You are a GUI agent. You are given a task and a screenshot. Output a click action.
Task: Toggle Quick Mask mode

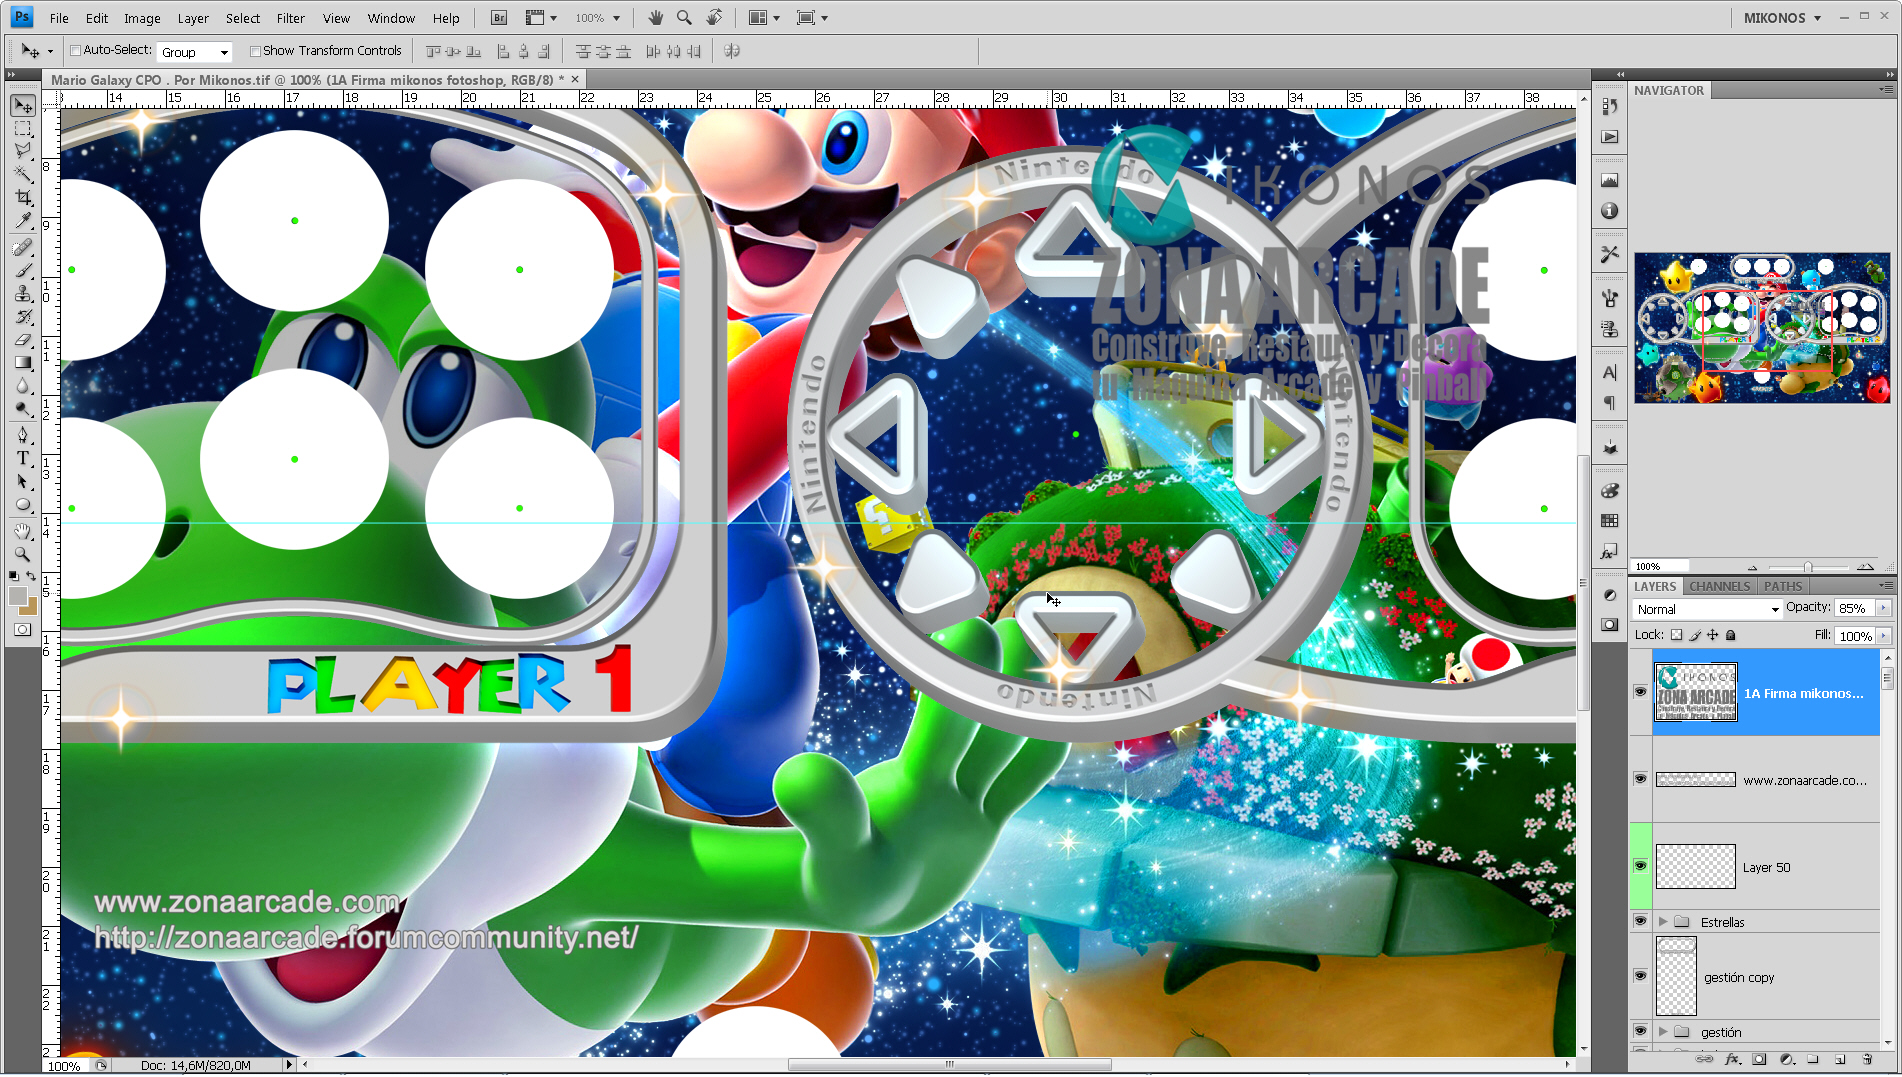[23, 629]
